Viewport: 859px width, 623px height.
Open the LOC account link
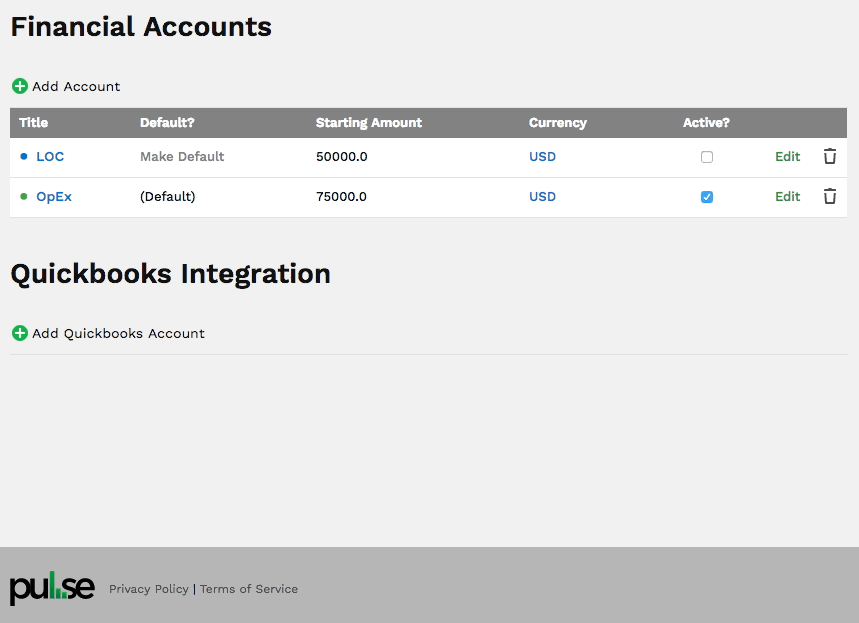(50, 157)
